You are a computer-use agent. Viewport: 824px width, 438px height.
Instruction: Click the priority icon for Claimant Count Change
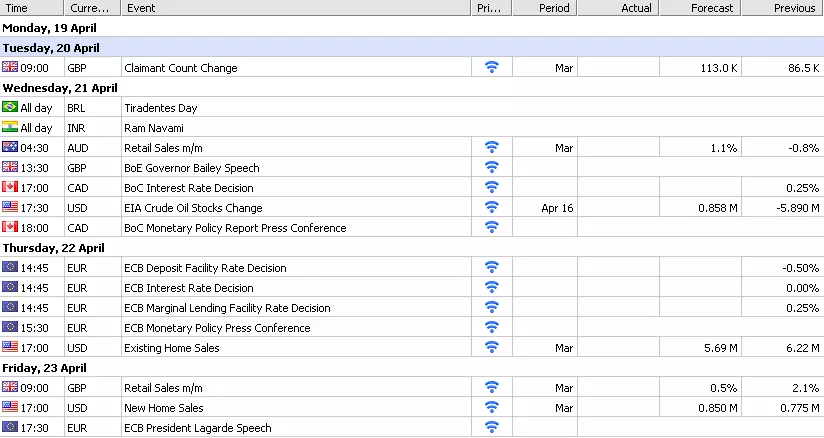pos(491,67)
